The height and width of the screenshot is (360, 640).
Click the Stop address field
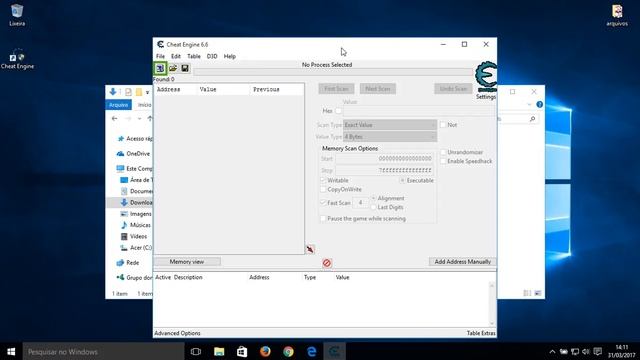[384, 170]
